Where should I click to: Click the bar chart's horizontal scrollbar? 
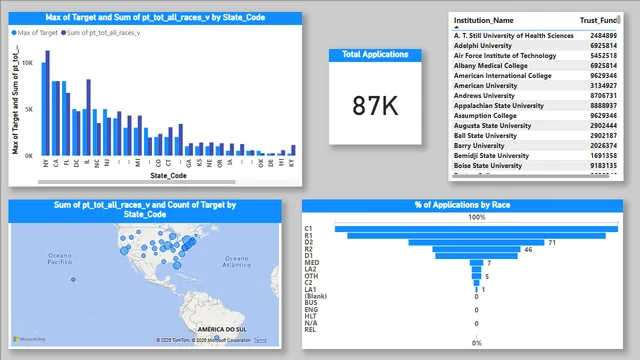tap(136, 182)
